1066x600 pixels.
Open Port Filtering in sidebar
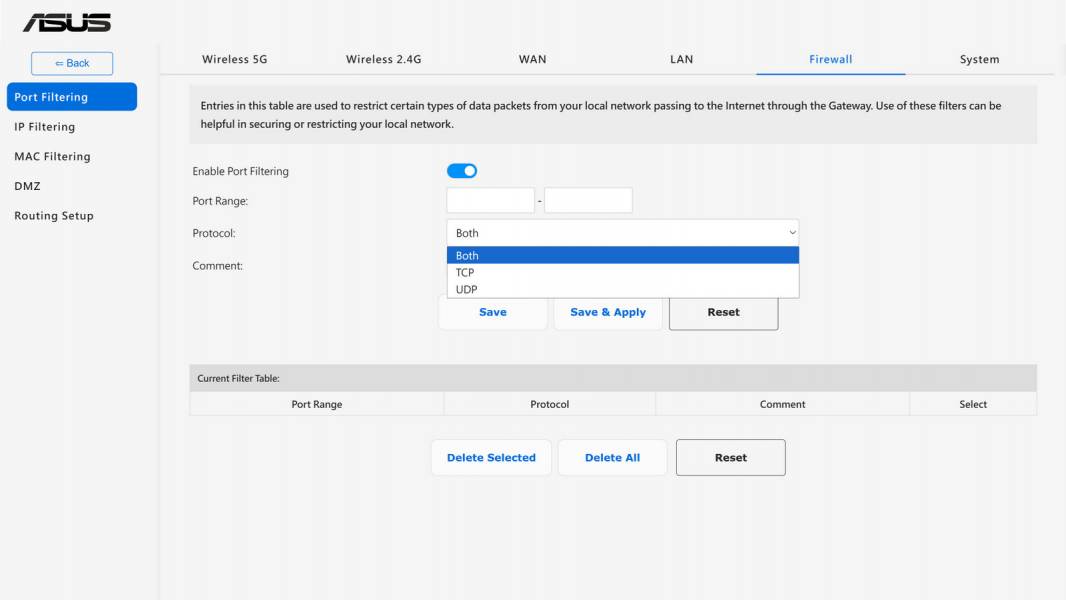tap(72, 96)
